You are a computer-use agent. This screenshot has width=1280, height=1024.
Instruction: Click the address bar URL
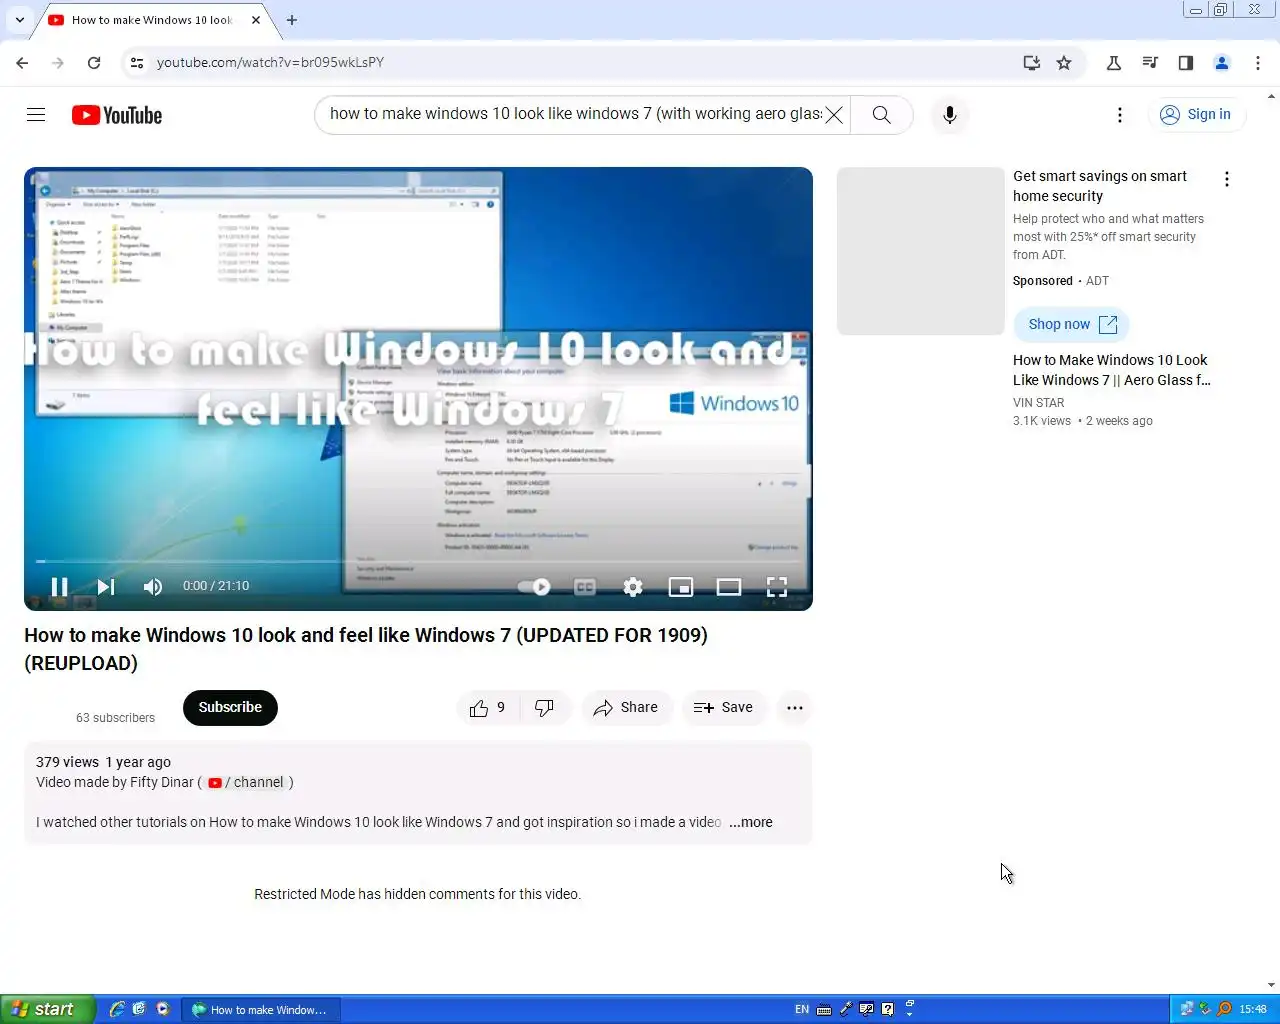click(271, 62)
